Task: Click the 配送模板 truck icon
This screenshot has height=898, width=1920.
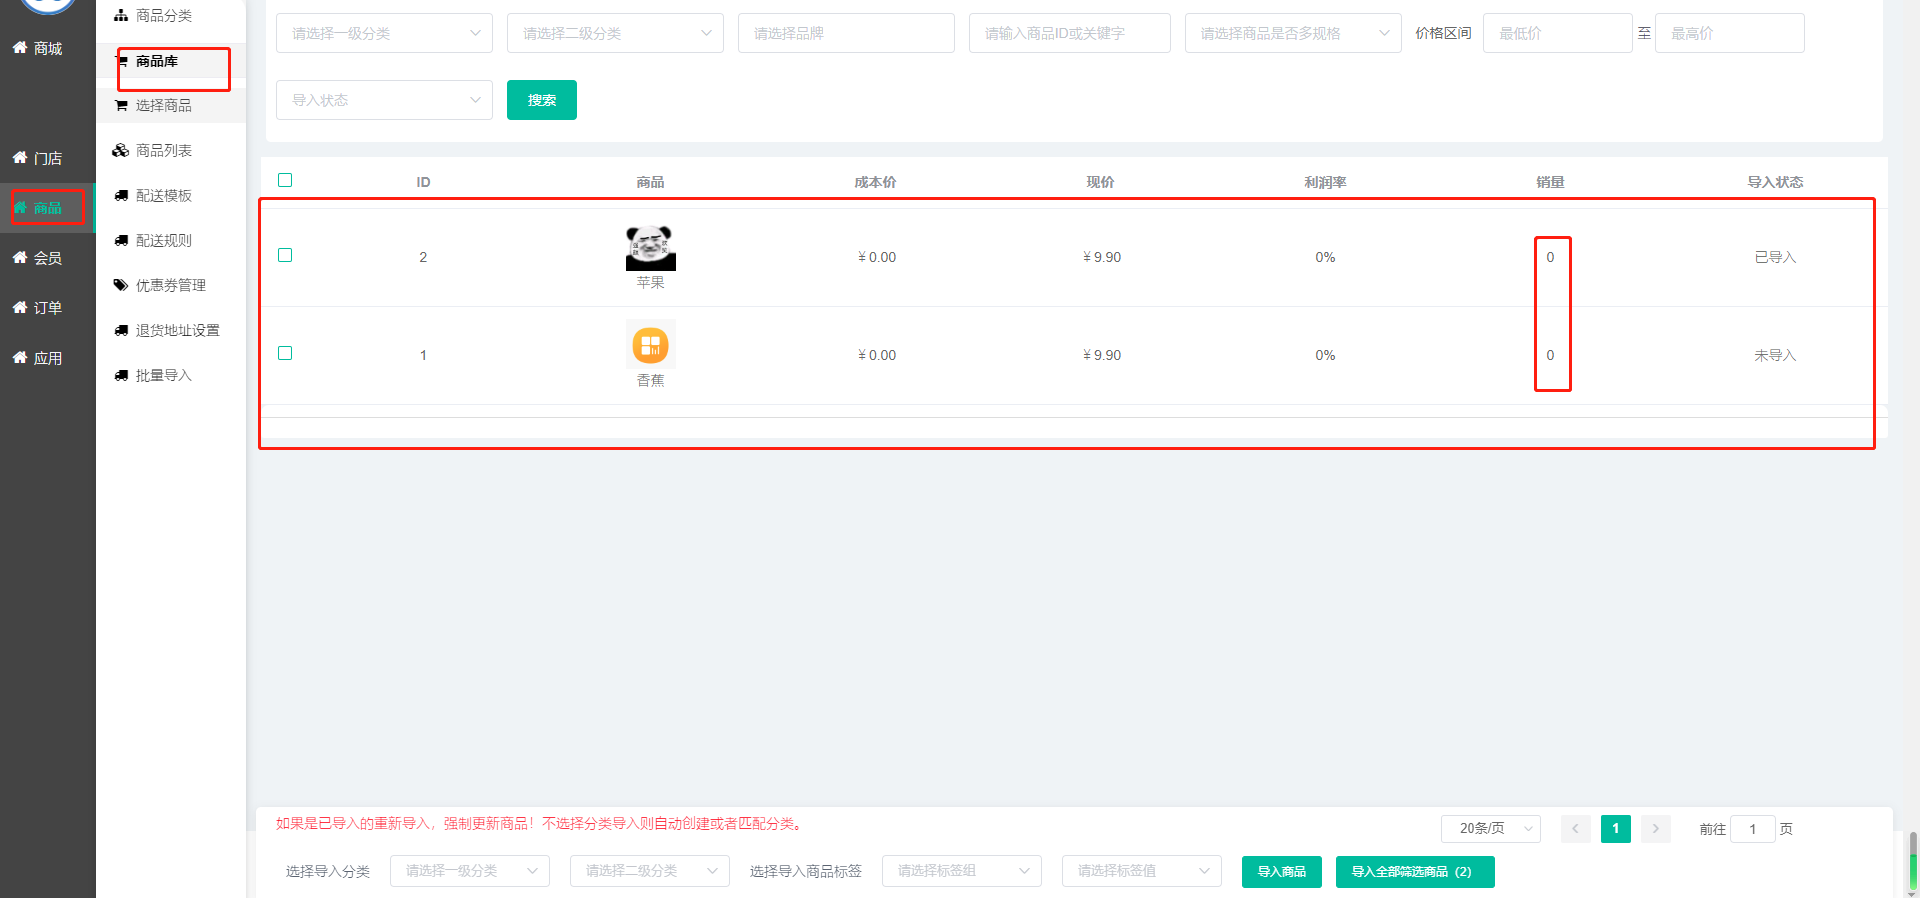Action: click(x=121, y=195)
